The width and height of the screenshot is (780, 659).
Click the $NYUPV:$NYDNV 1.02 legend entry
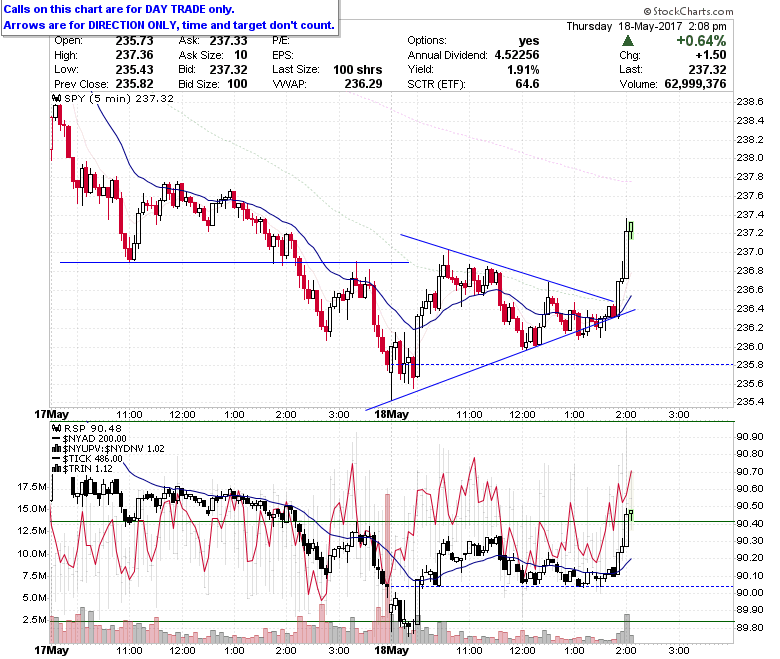pyautogui.click(x=113, y=449)
